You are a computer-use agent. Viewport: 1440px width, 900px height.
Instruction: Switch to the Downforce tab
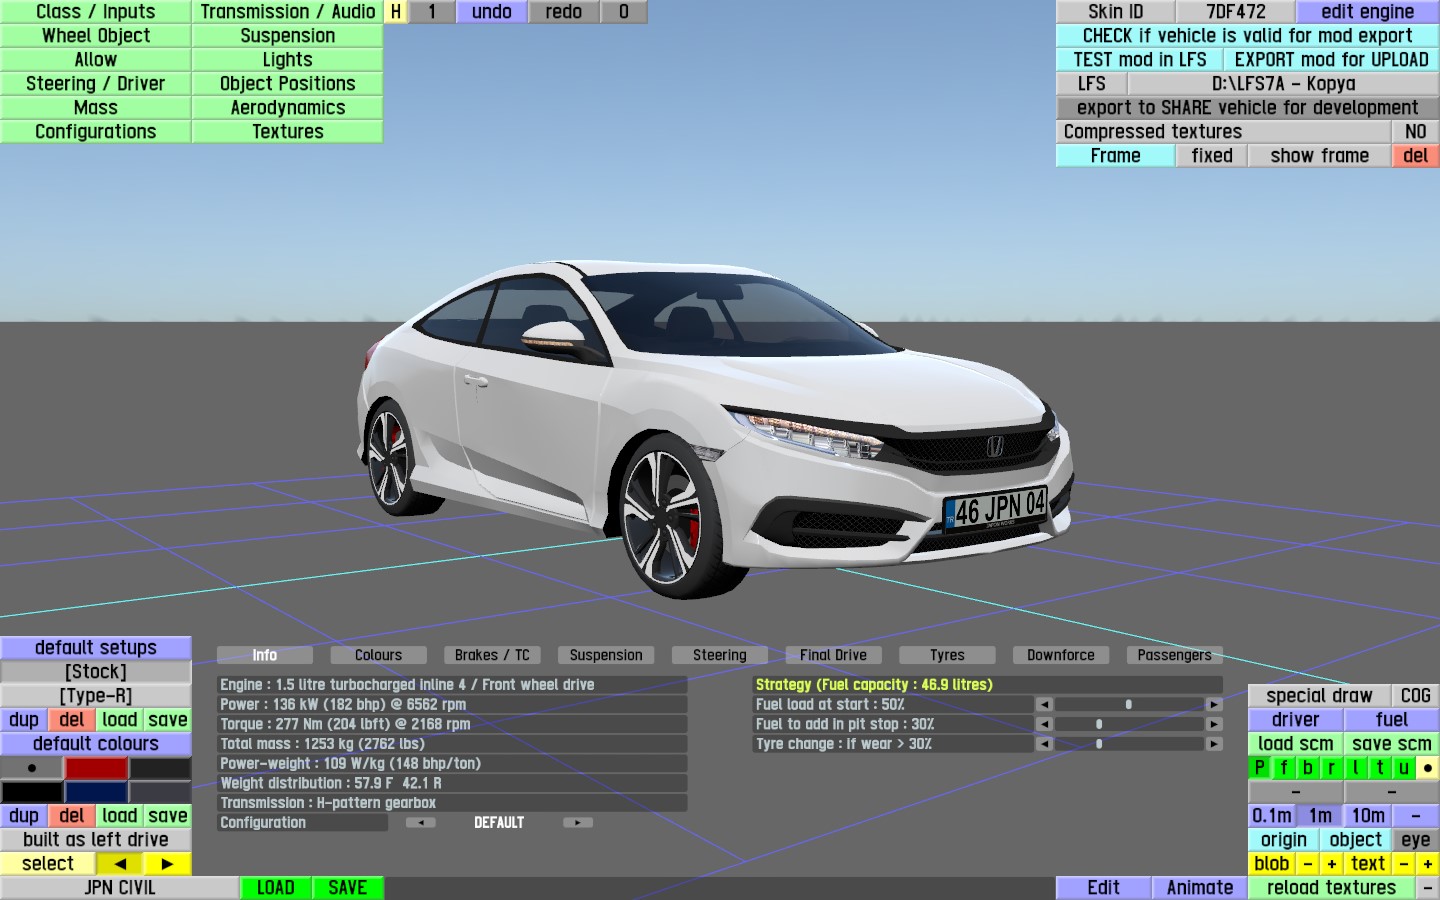click(1060, 655)
